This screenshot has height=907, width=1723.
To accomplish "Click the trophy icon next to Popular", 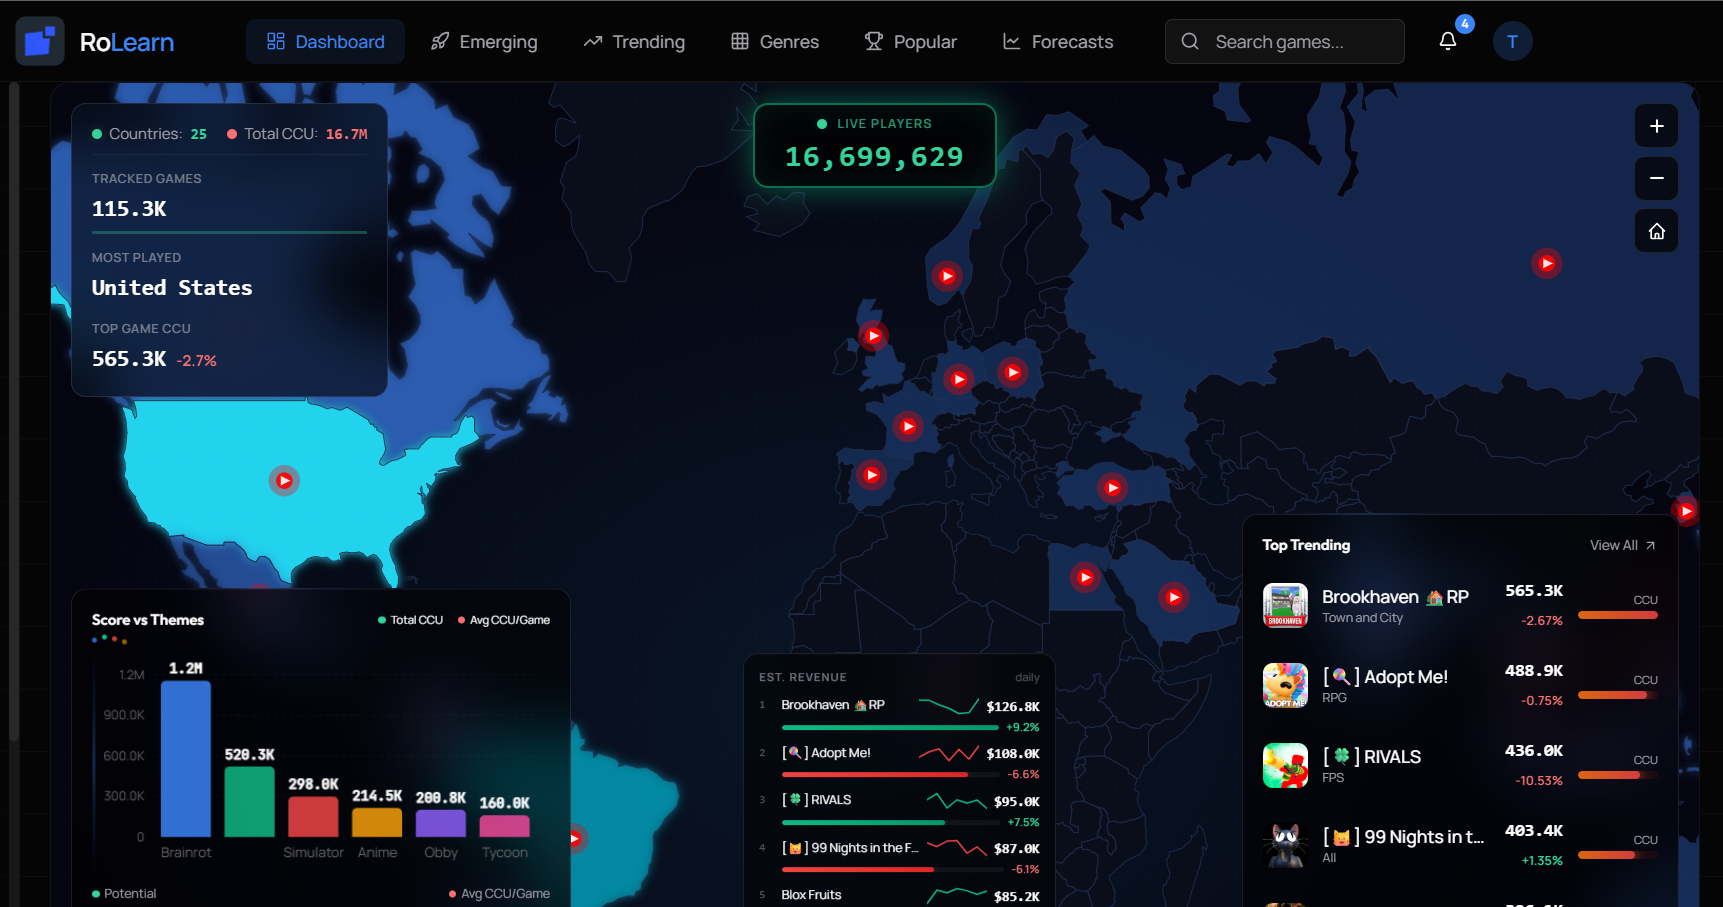I will point(873,41).
